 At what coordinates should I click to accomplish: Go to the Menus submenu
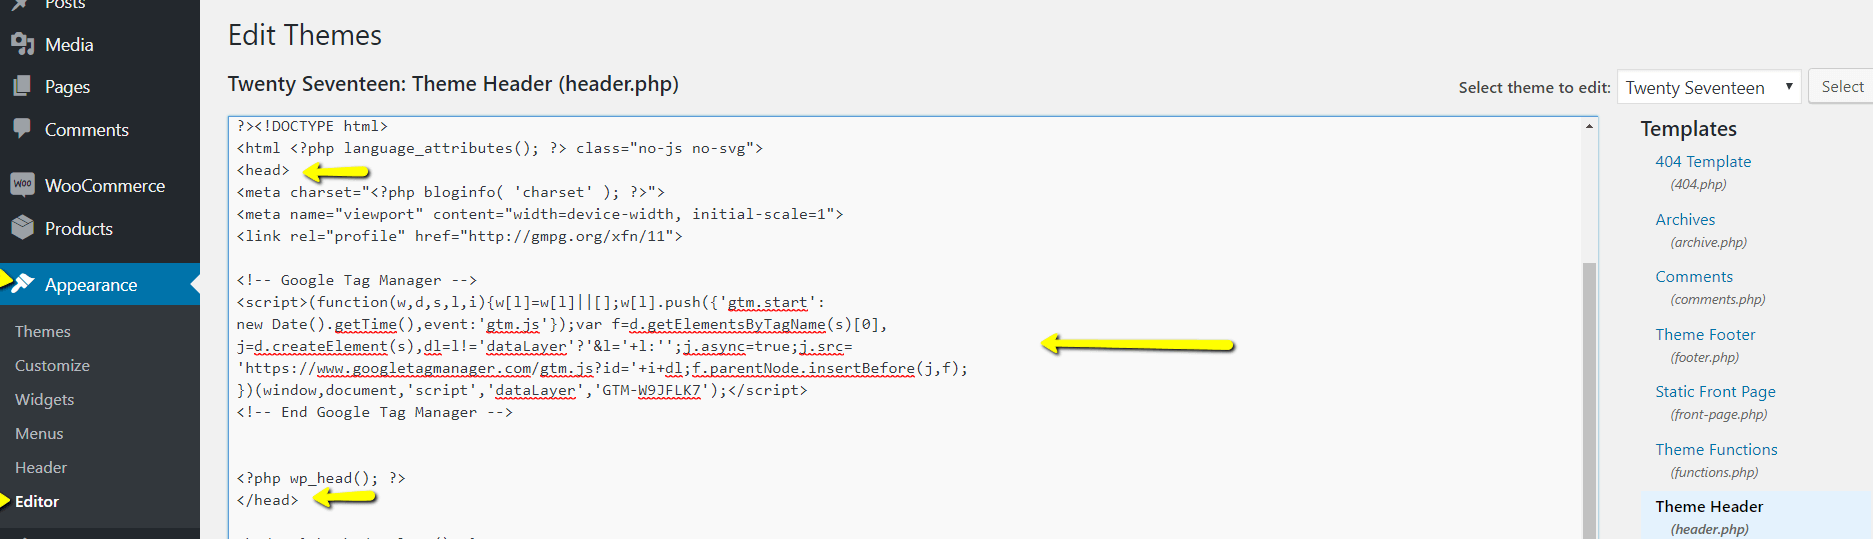coord(39,433)
